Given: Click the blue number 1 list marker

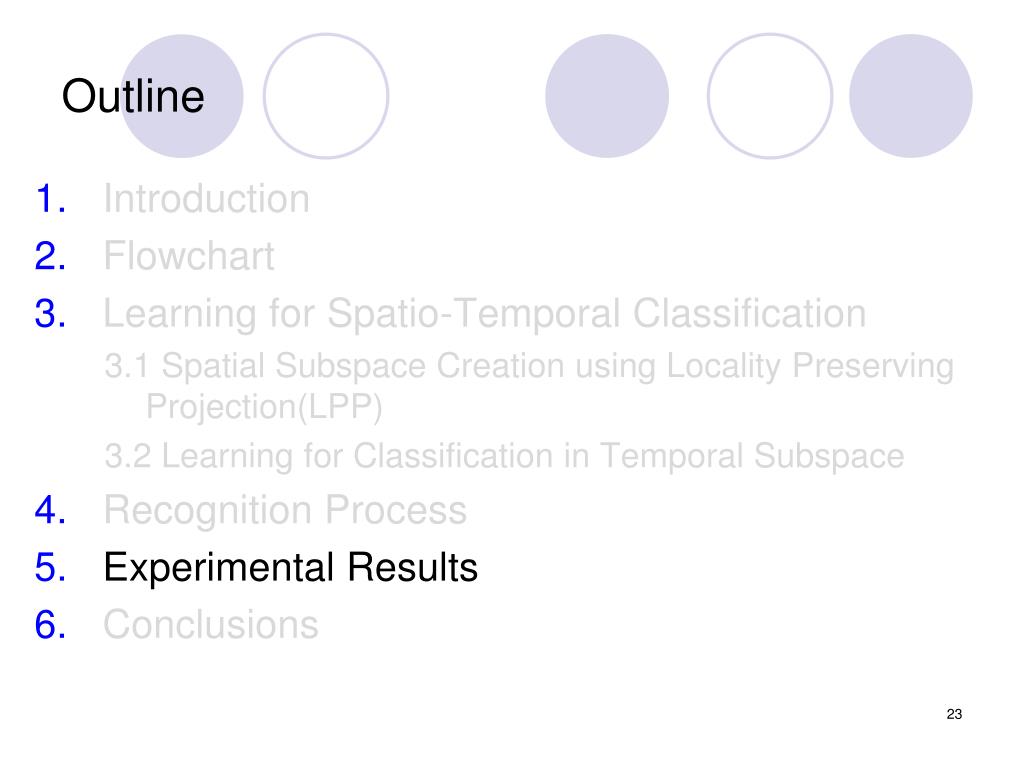Looking at the screenshot, I should pos(50,199).
